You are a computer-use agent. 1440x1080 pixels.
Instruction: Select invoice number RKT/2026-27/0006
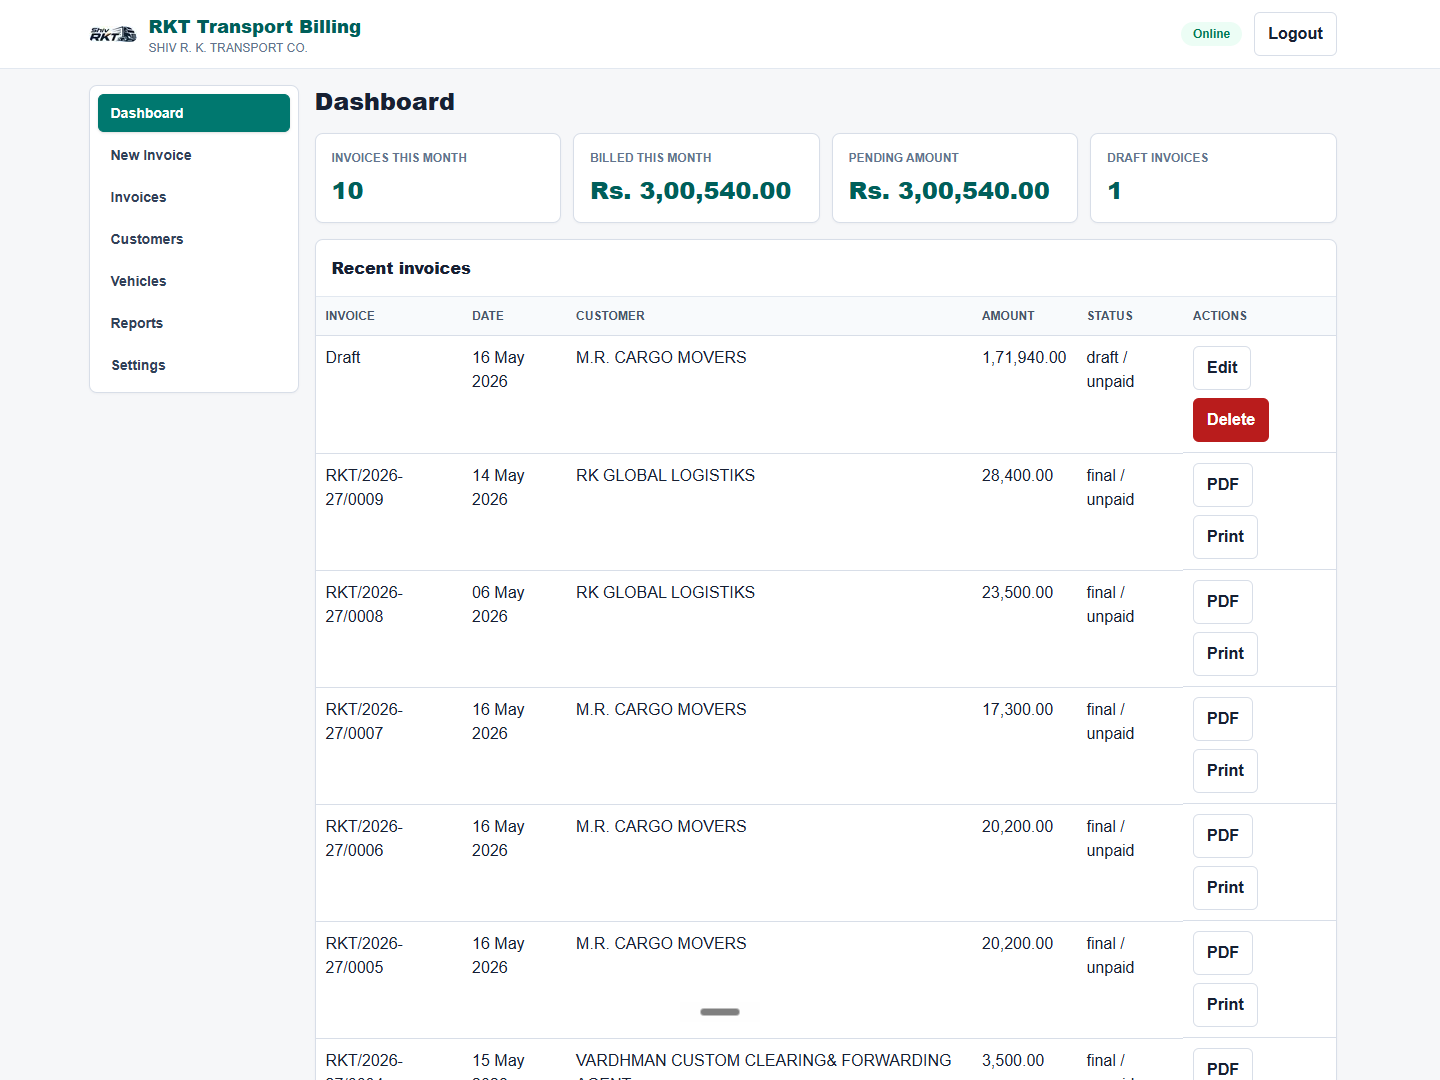[x=364, y=838]
